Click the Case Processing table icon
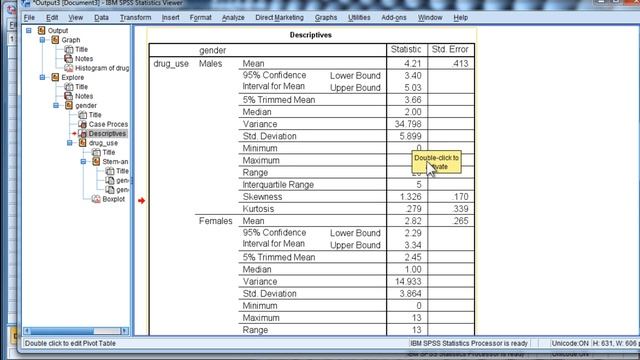The width and height of the screenshot is (640, 360). [x=82, y=124]
